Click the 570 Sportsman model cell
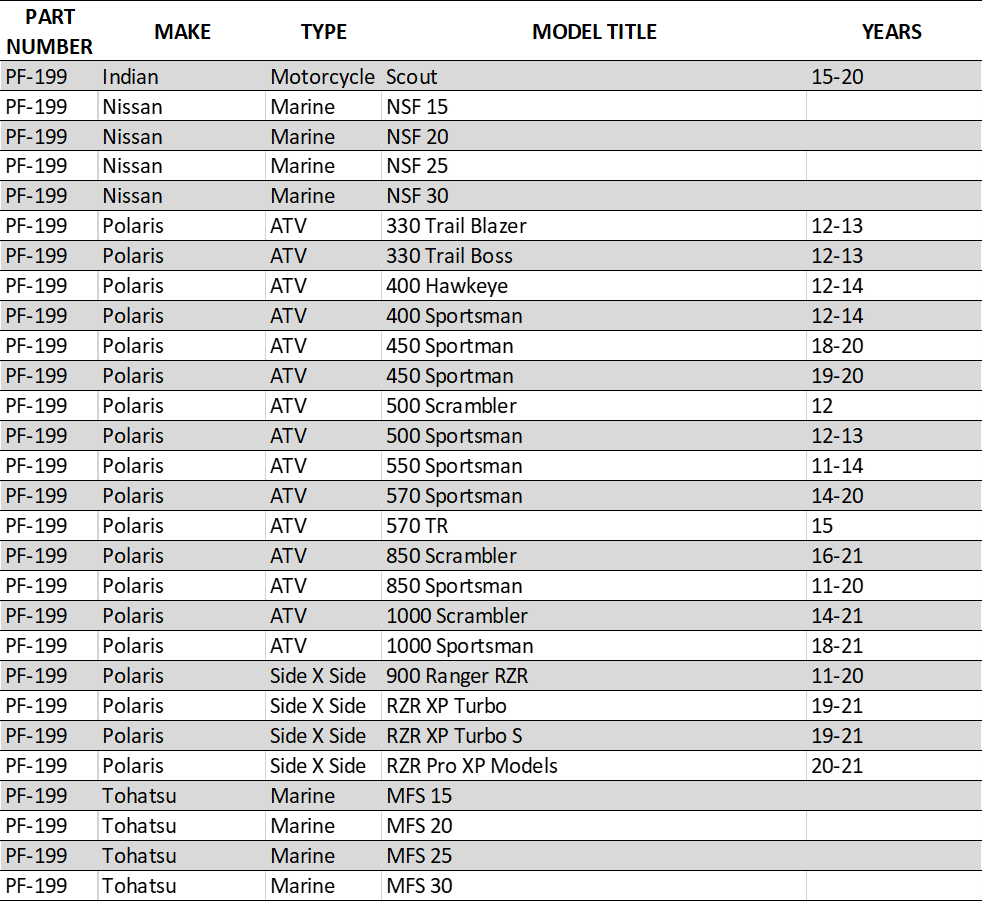Viewport: 983px width, 902px height. 594,496
